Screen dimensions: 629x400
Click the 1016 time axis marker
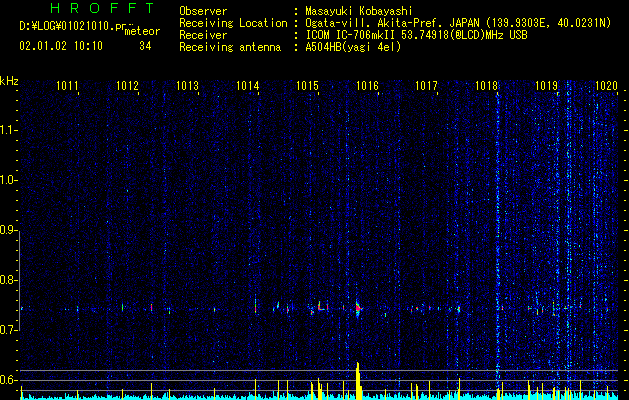367,86
